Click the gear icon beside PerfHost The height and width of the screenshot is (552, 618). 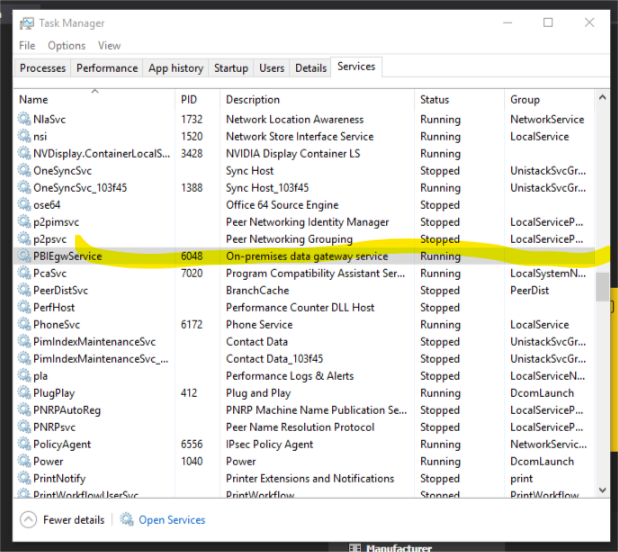(24, 307)
